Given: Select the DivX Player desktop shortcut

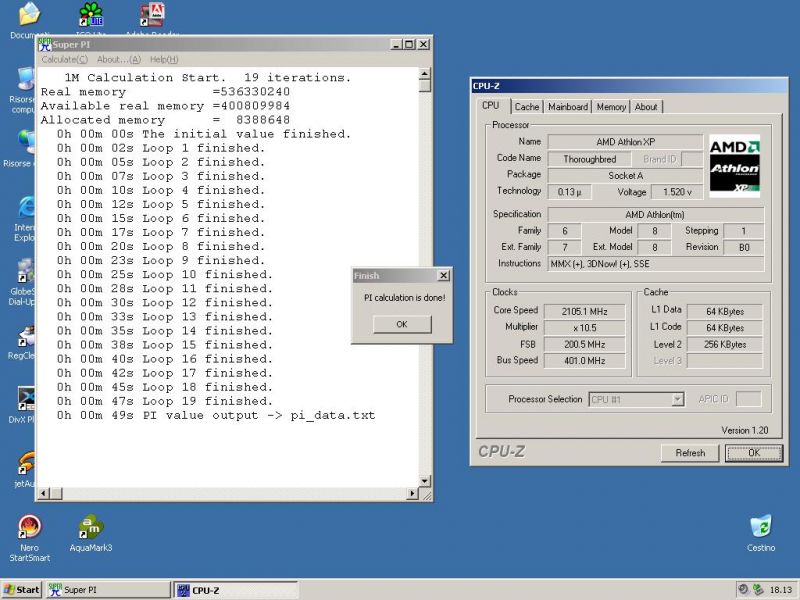Looking at the screenshot, I should tap(27, 398).
